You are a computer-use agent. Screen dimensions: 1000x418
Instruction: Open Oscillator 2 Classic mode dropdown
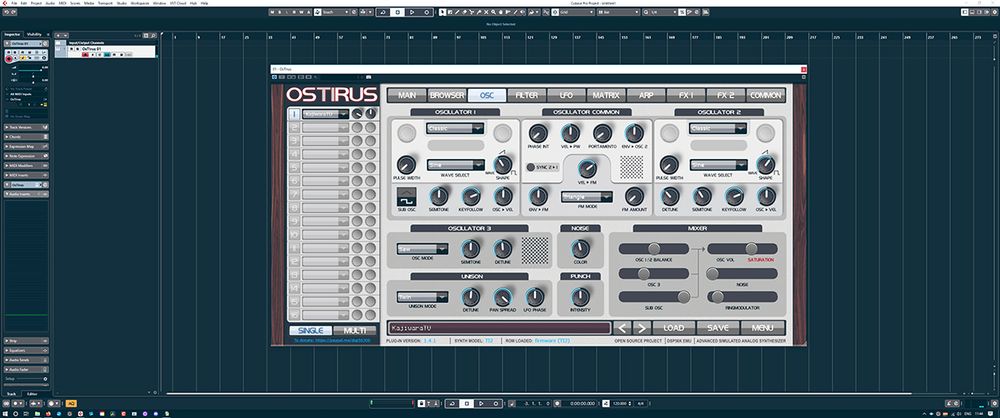coord(717,128)
